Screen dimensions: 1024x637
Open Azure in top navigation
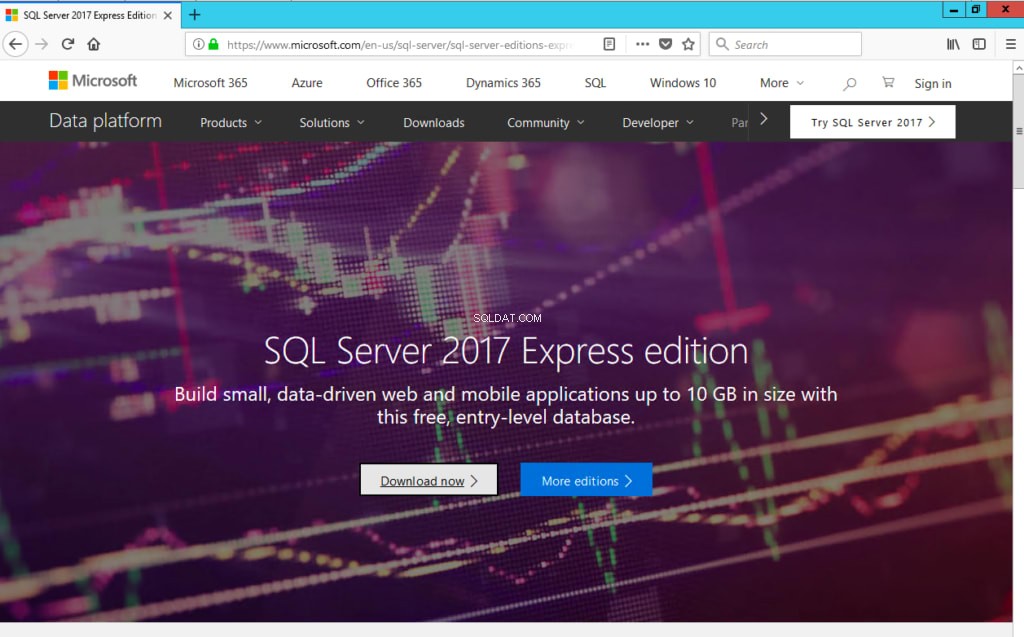click(307, 83)
